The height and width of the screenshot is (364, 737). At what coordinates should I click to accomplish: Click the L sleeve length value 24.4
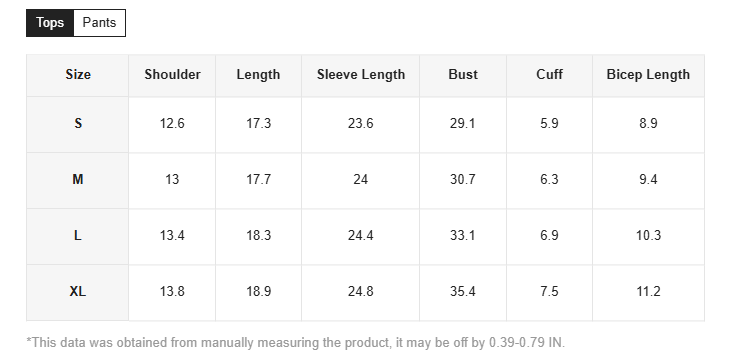coord(361,236)
